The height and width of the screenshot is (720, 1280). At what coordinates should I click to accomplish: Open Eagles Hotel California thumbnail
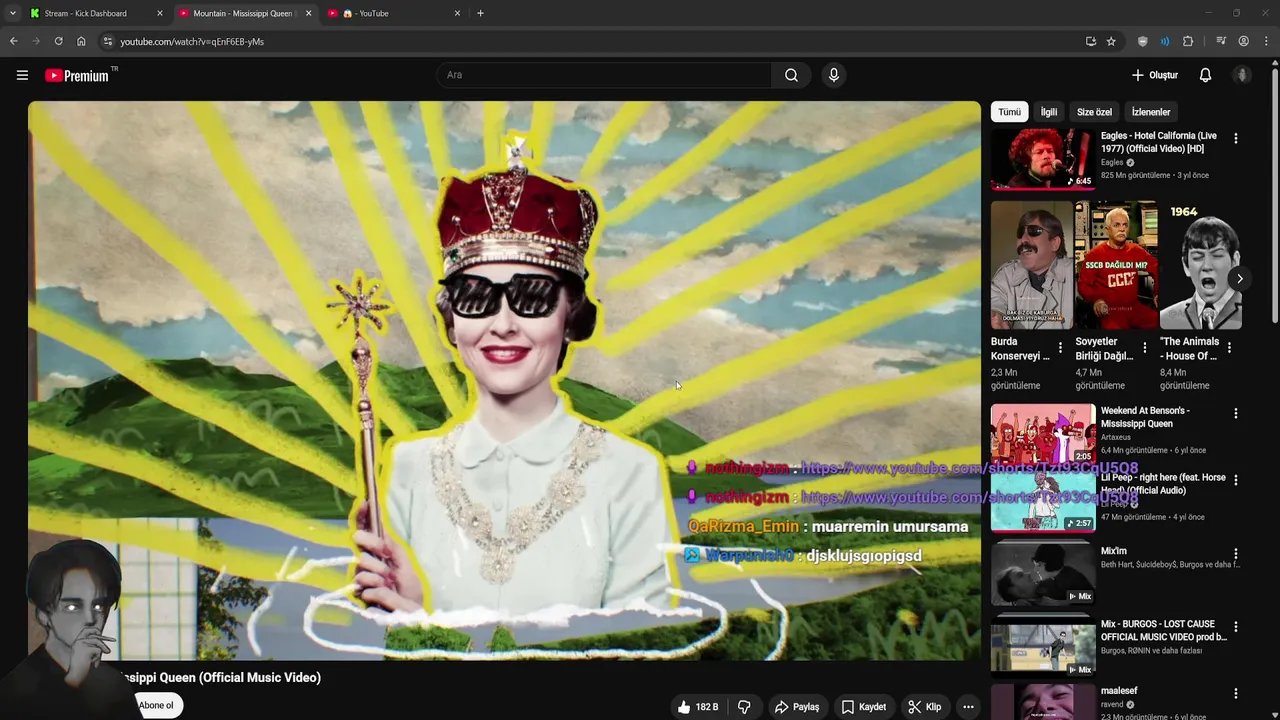tap(1043, 158)
